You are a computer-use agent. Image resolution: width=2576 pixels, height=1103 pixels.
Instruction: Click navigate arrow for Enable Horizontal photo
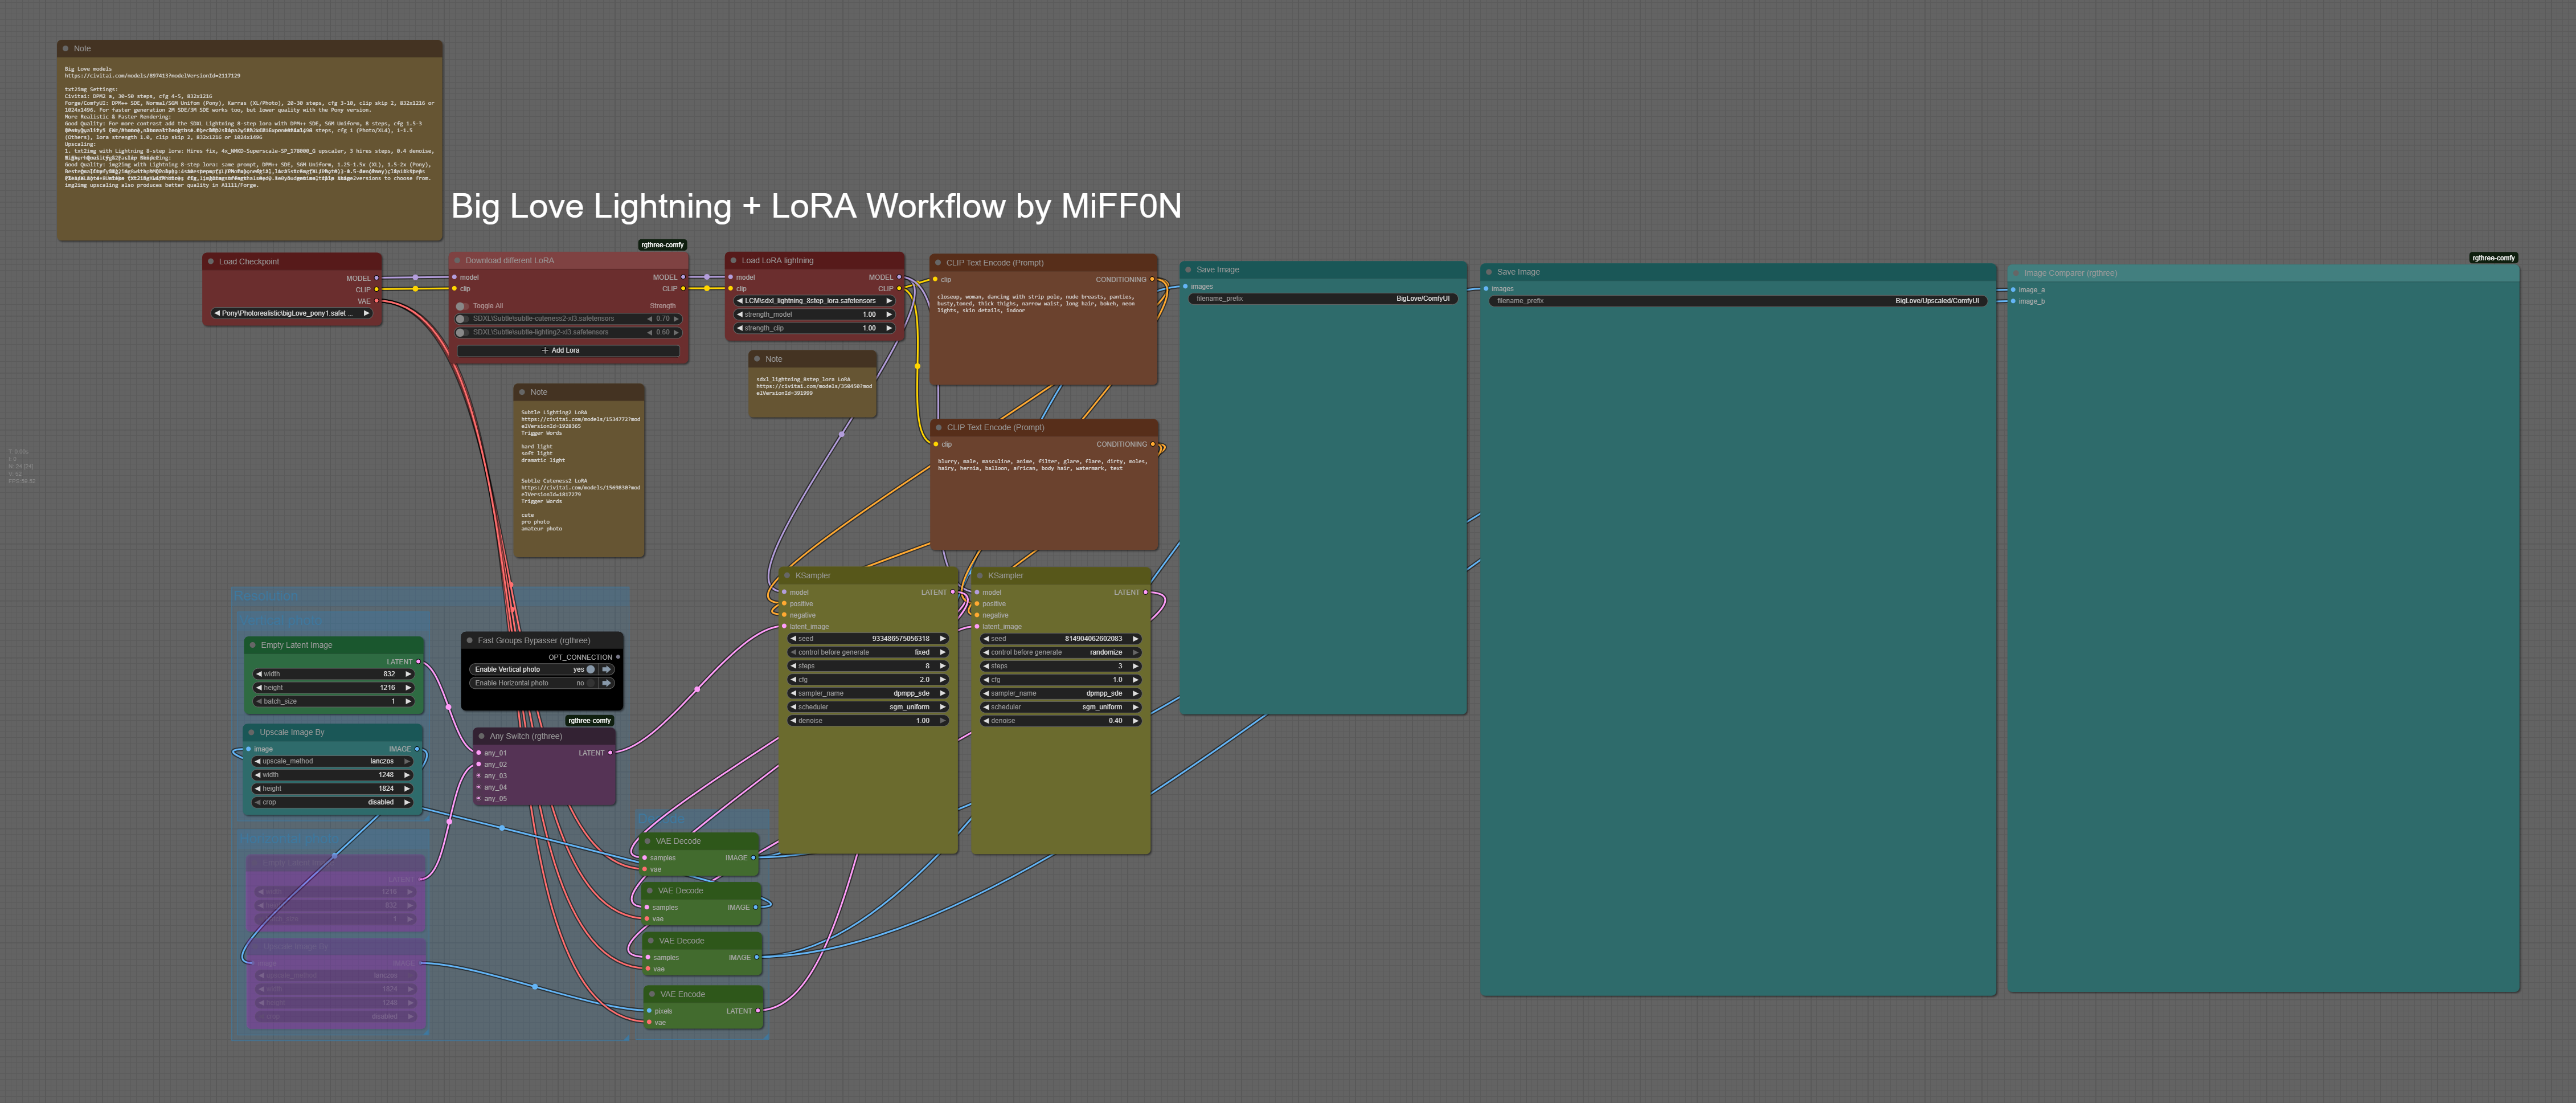[x=606, y=683]
